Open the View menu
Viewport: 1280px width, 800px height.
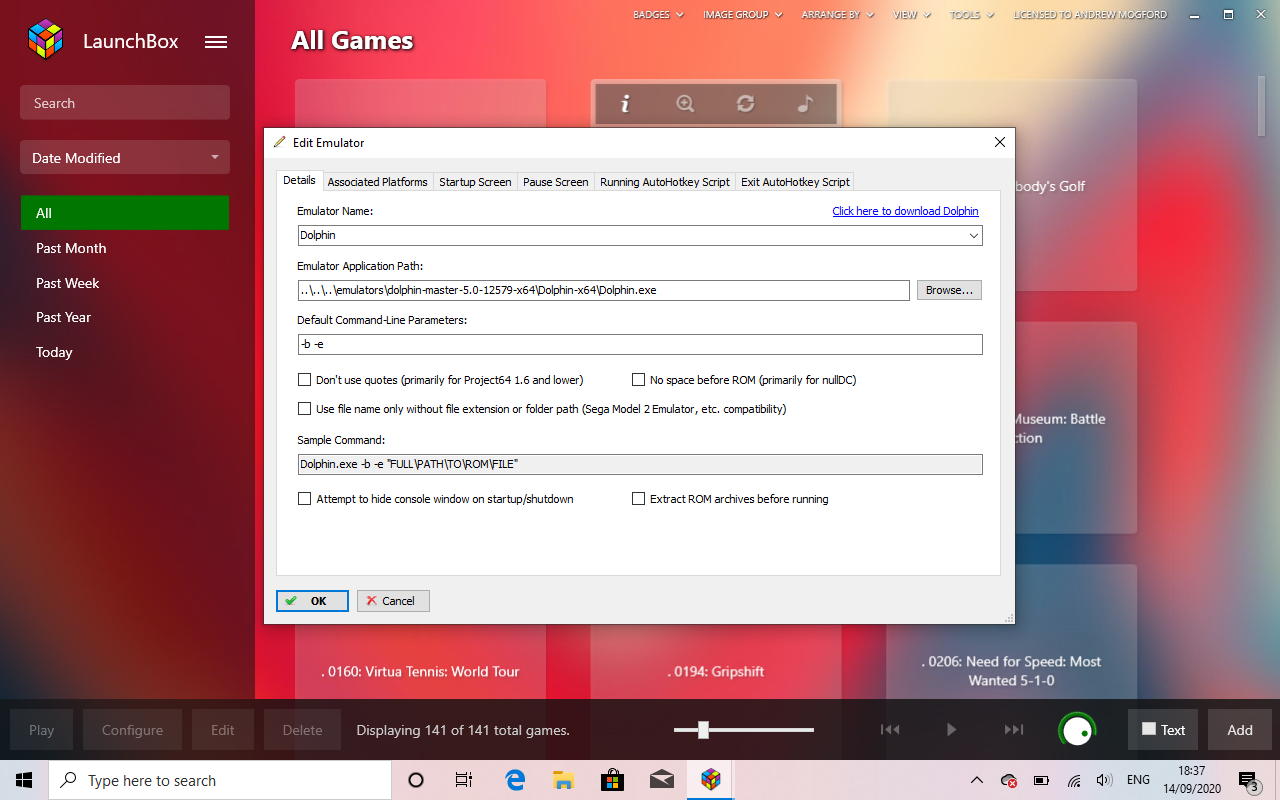click(912, 15)
